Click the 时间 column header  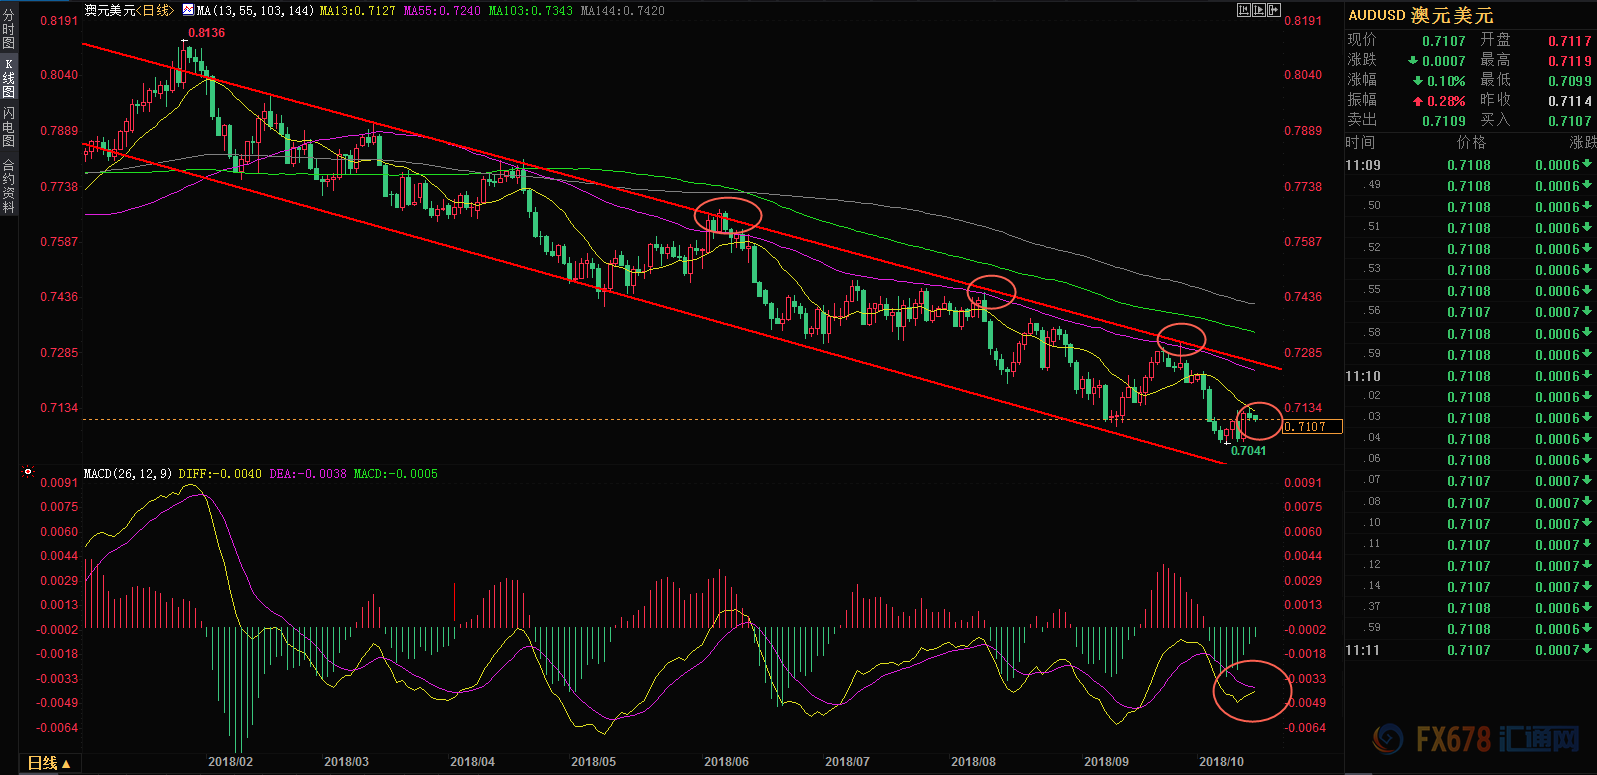click(1360, 143)
